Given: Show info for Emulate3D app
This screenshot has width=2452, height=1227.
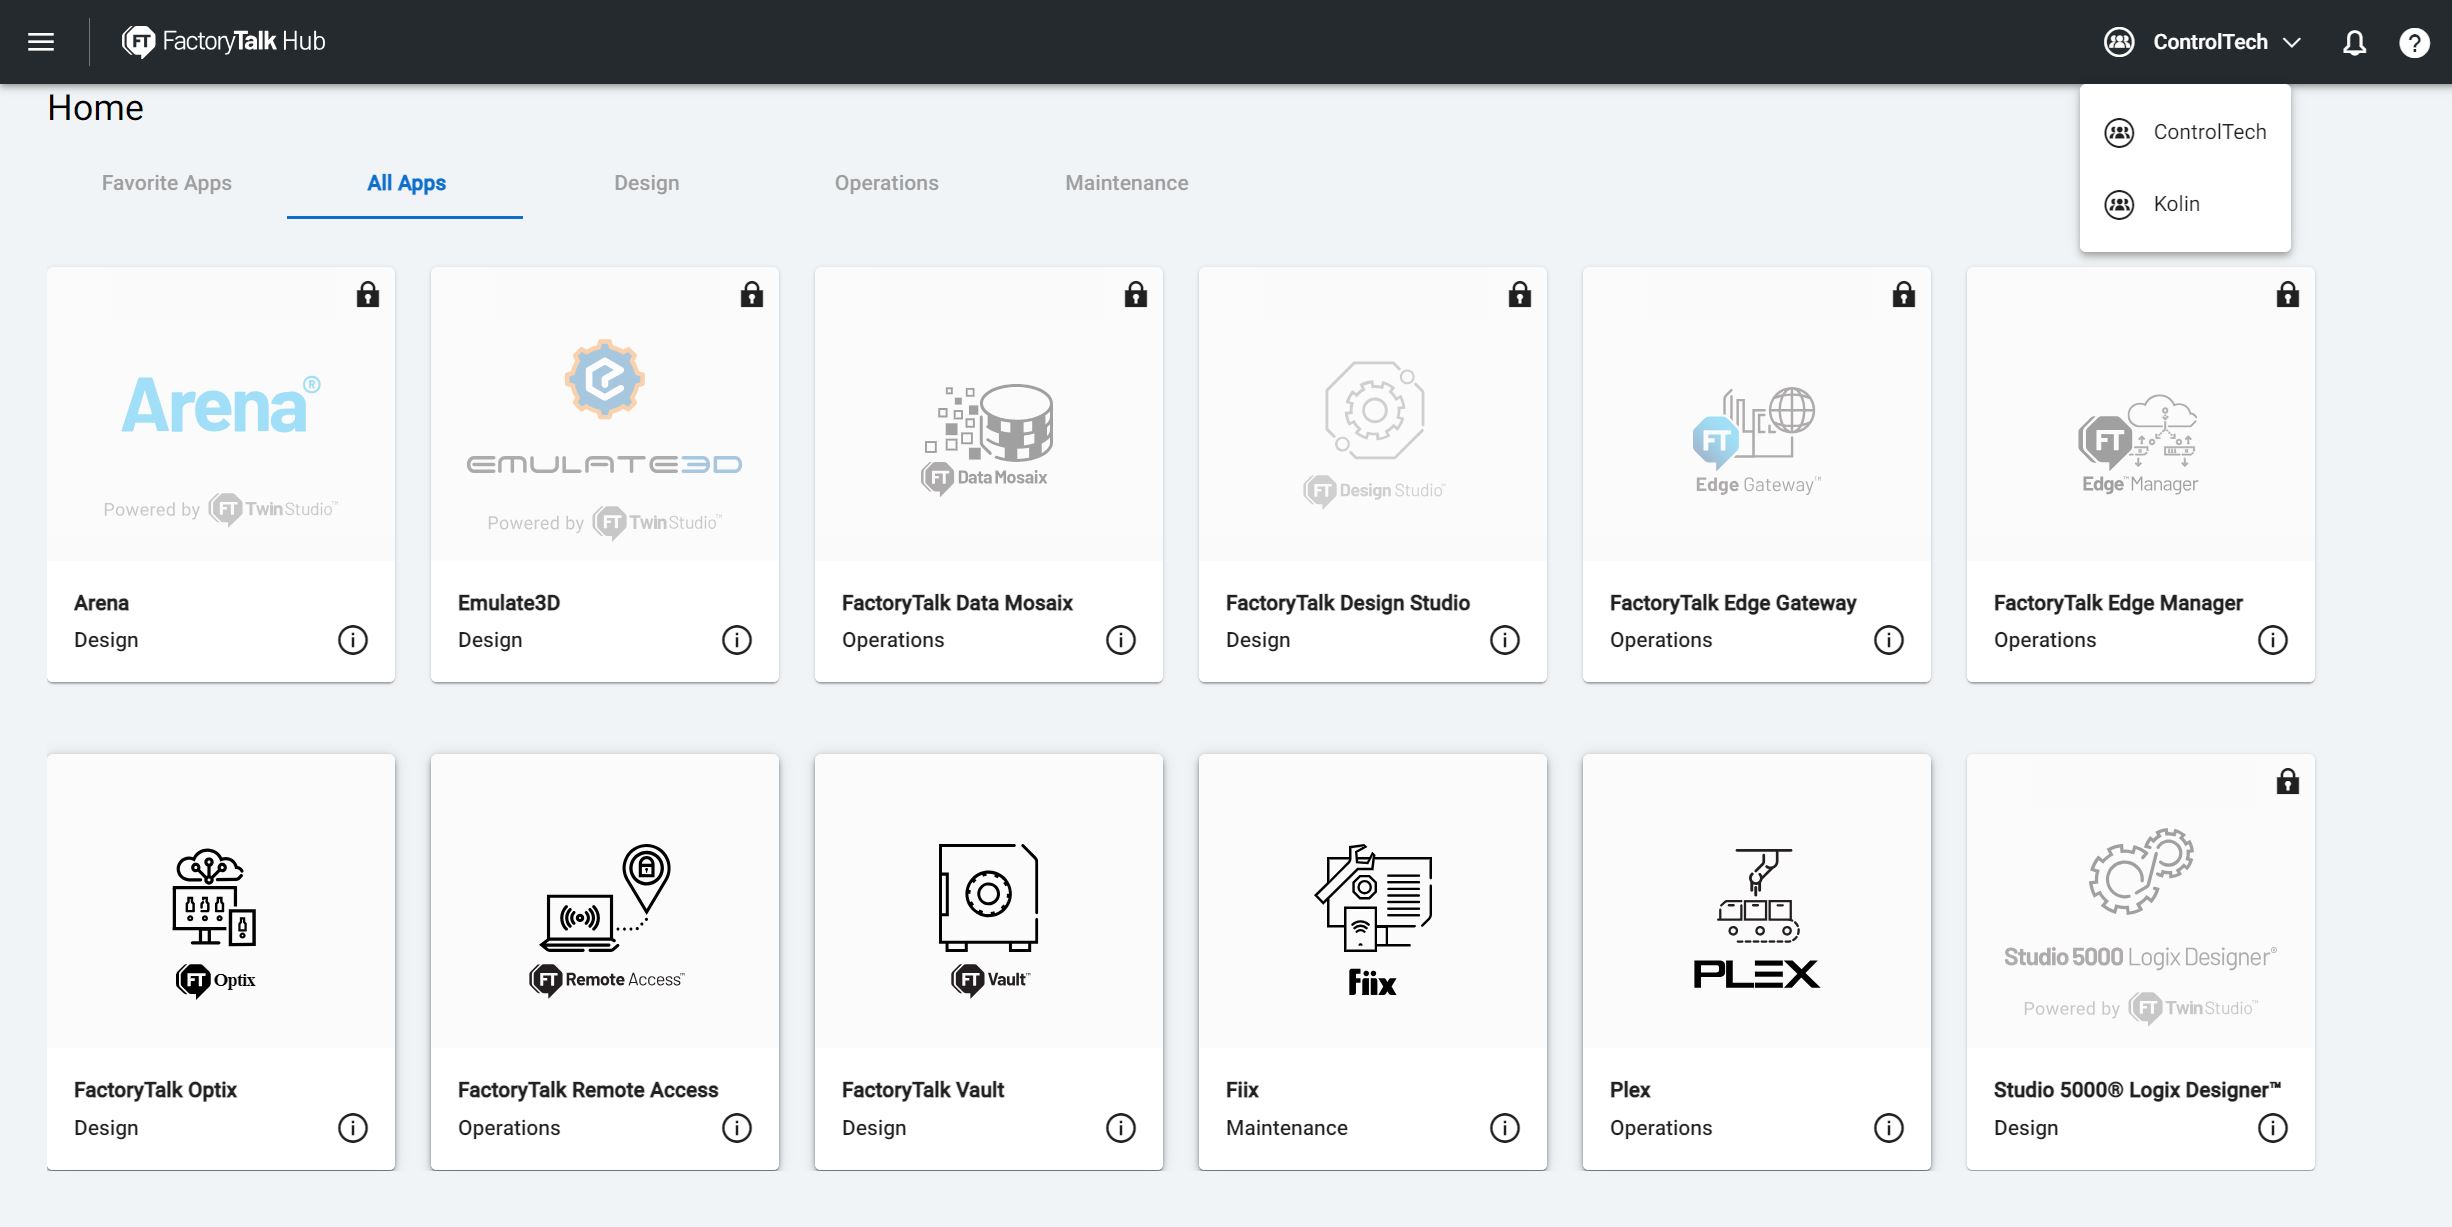Looking at the screenshot, I should click(x=737, y=640).
